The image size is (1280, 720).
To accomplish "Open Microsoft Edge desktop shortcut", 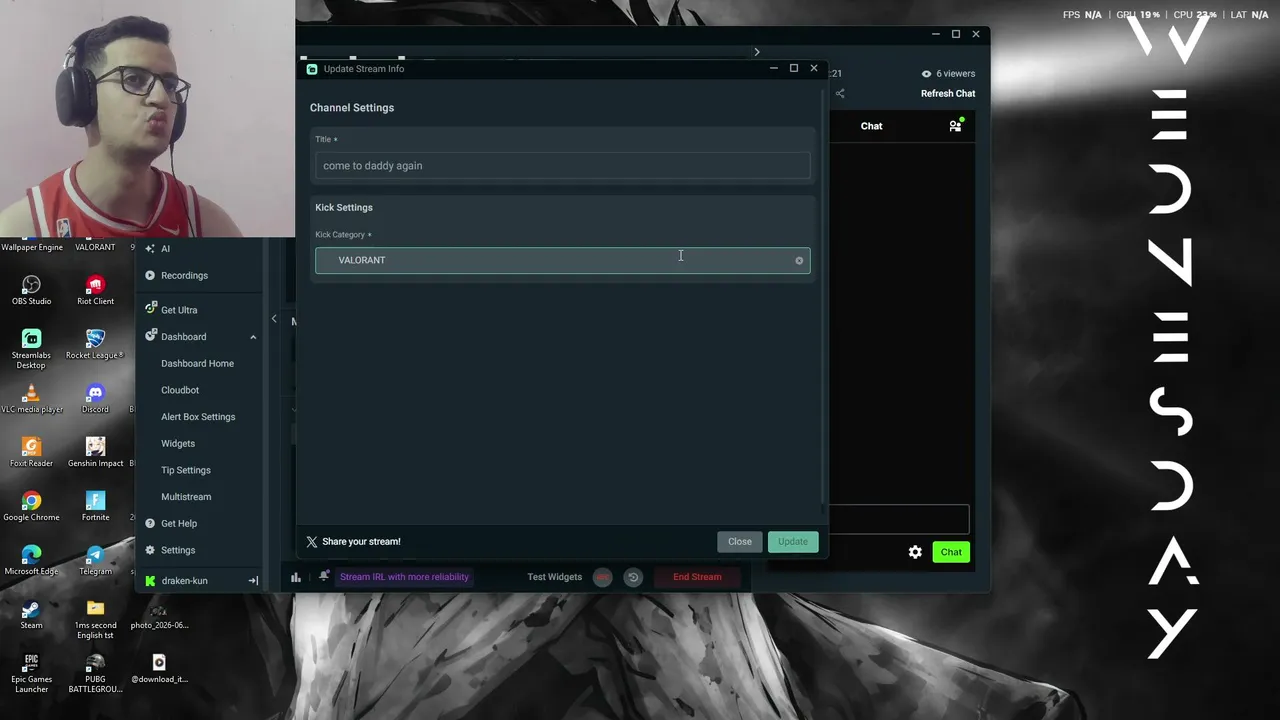I will click(x=31, y=561).
